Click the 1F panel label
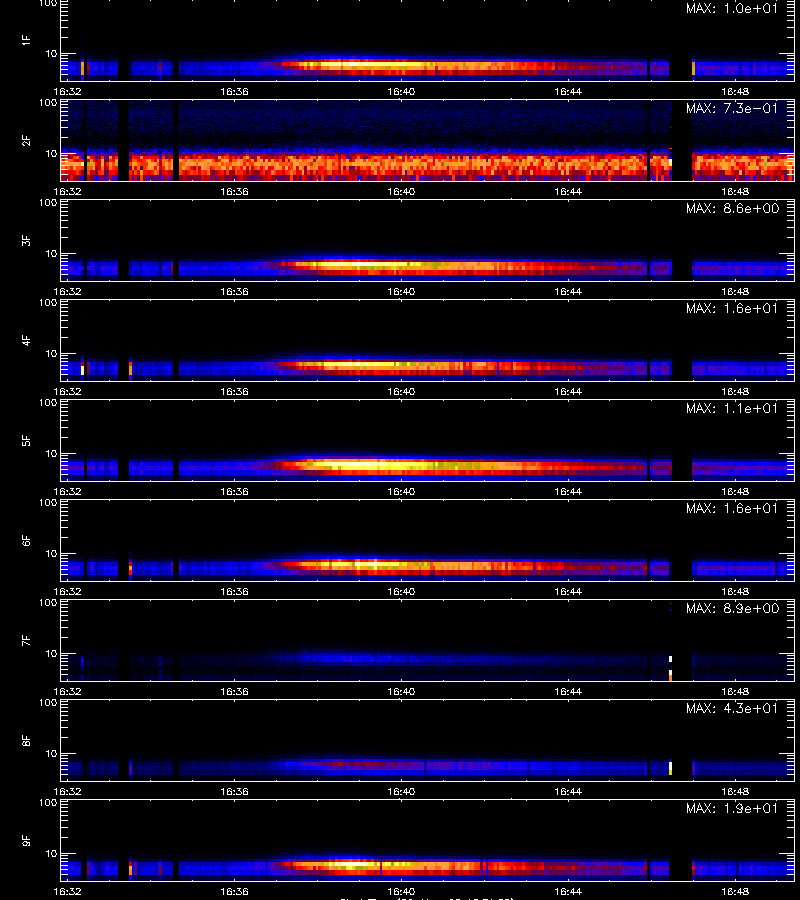 point(26,40)
